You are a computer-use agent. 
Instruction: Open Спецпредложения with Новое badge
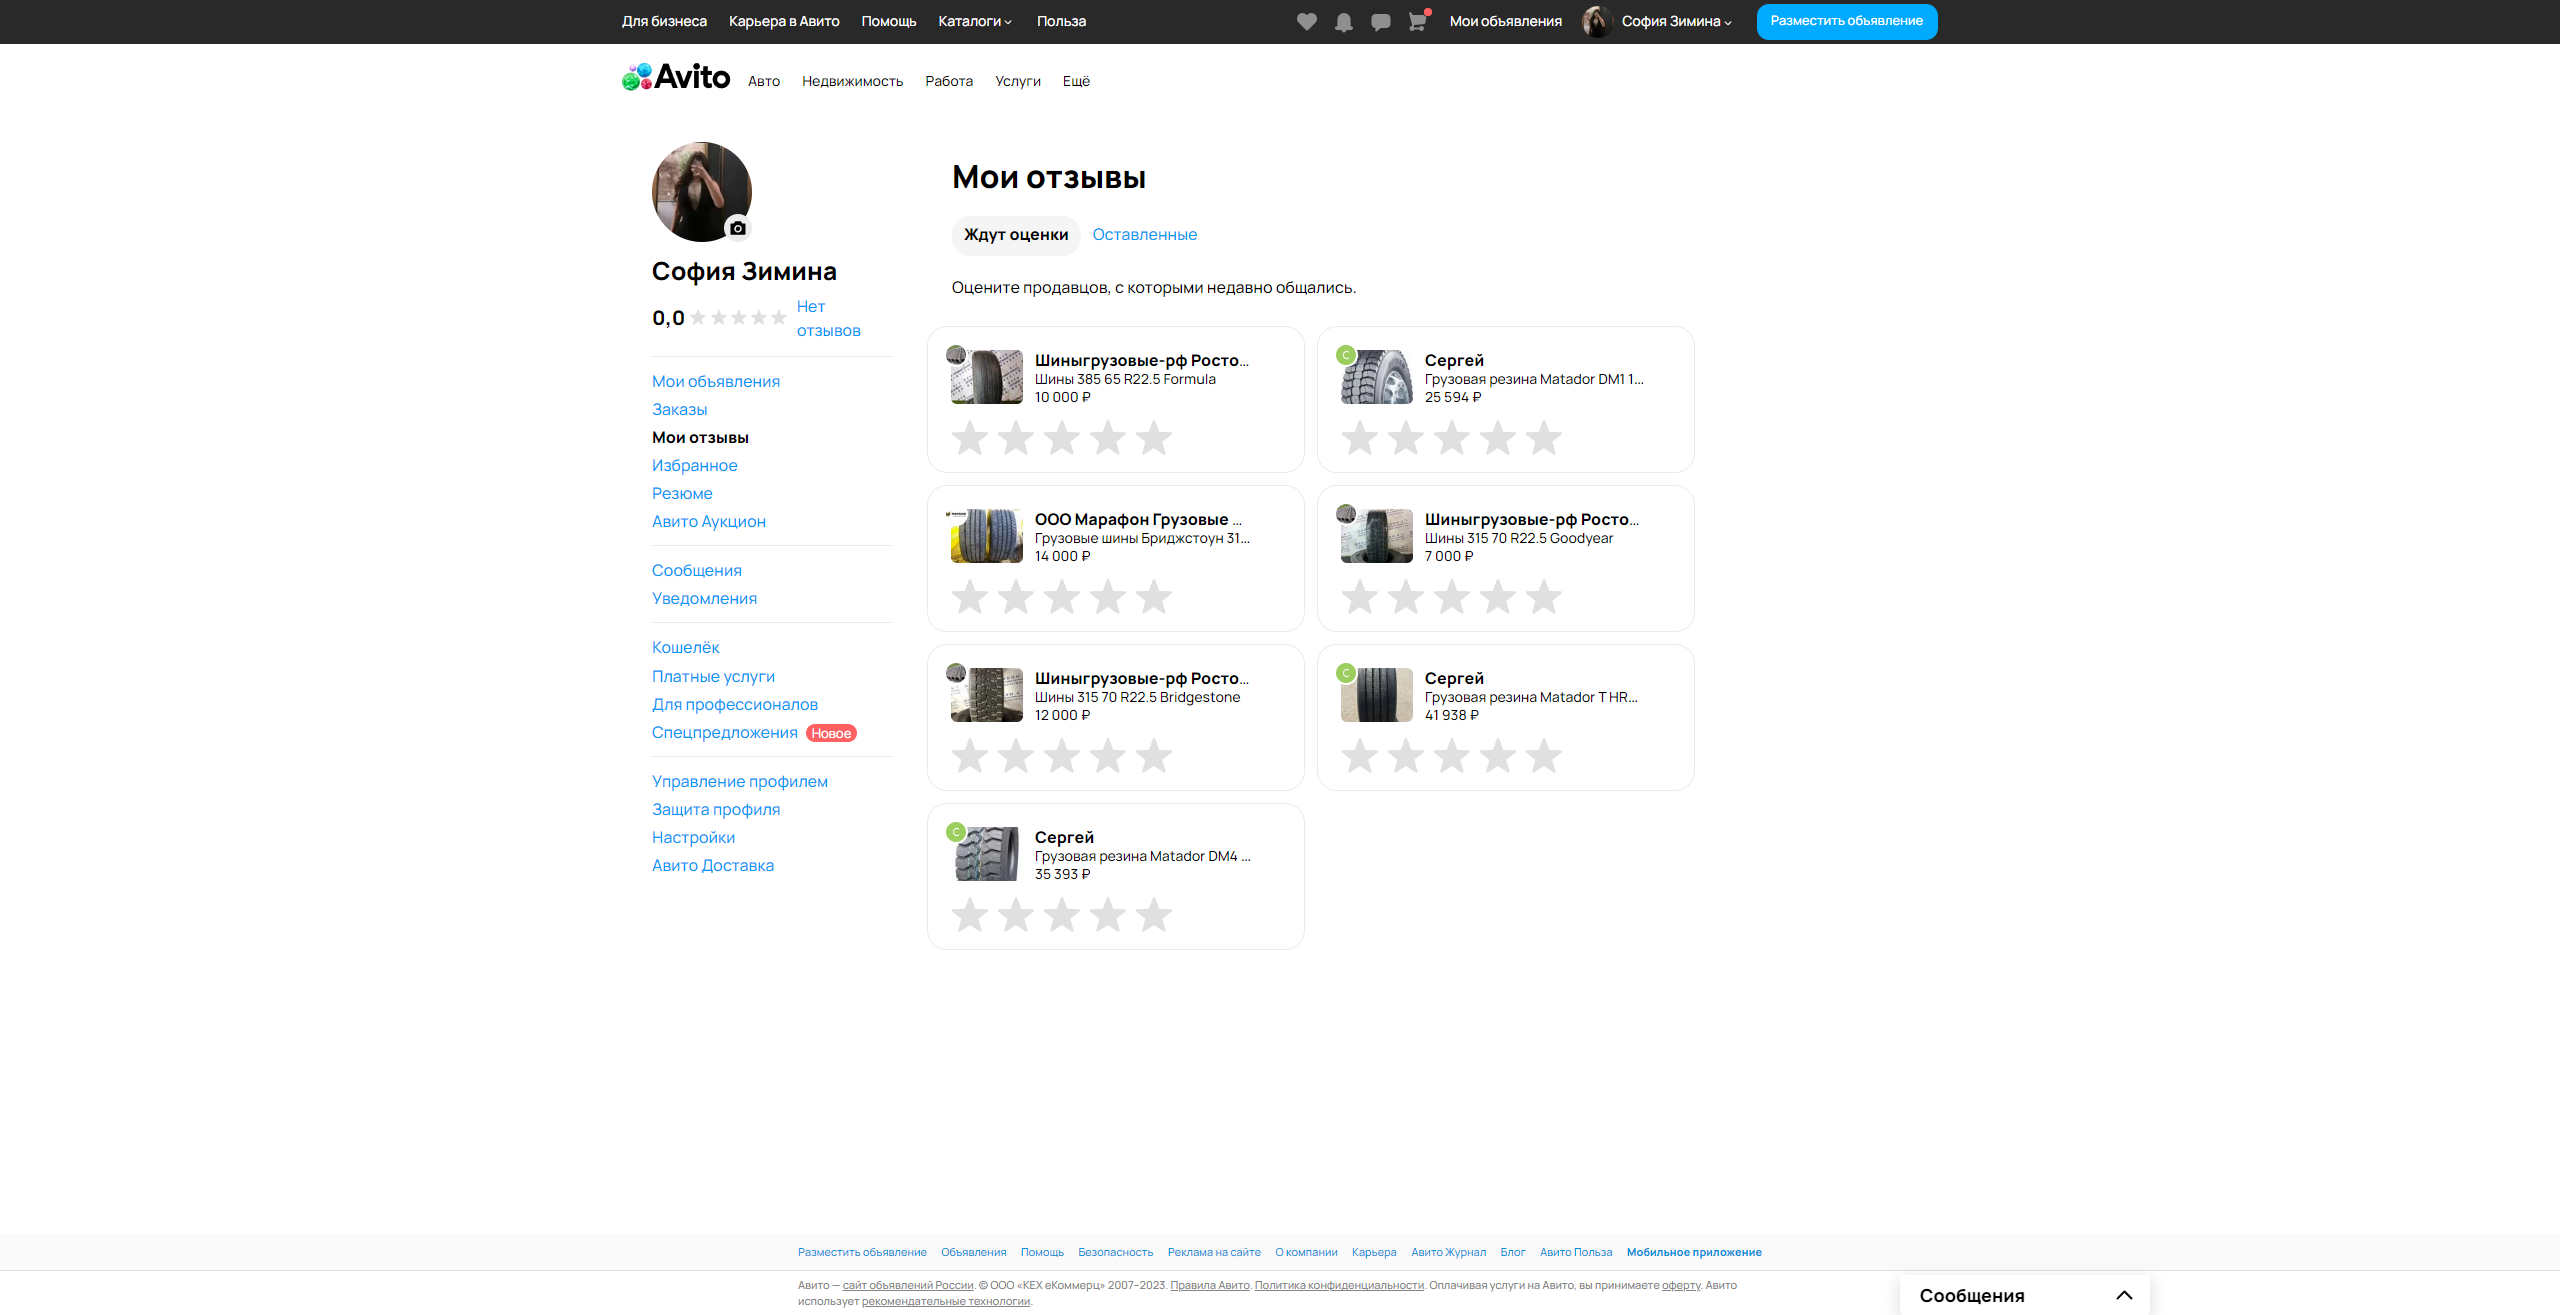click(x=724, y=732)
